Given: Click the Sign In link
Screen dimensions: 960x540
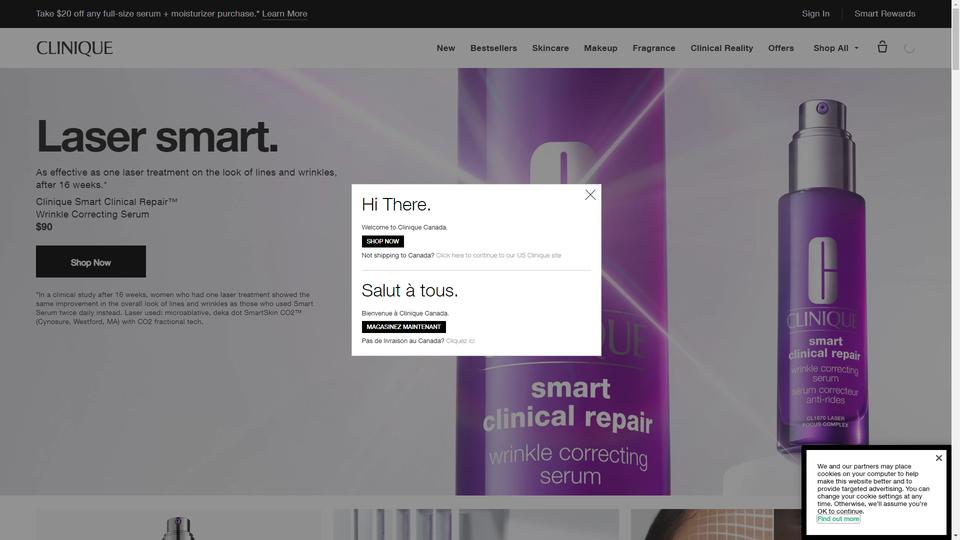Looking at the screenshot, I should pyautogui.click(x=816, y=13).
